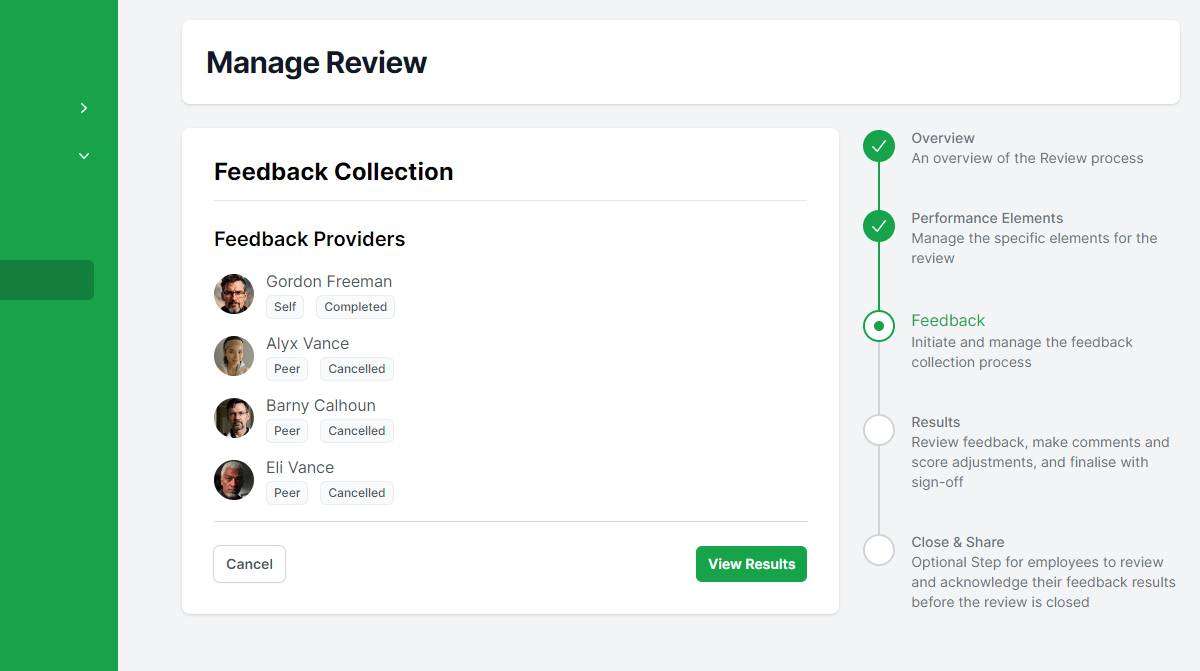The image size is (1200, 671).
Task: Click the Eli Vance name
Action: click(x=300, y=467)
